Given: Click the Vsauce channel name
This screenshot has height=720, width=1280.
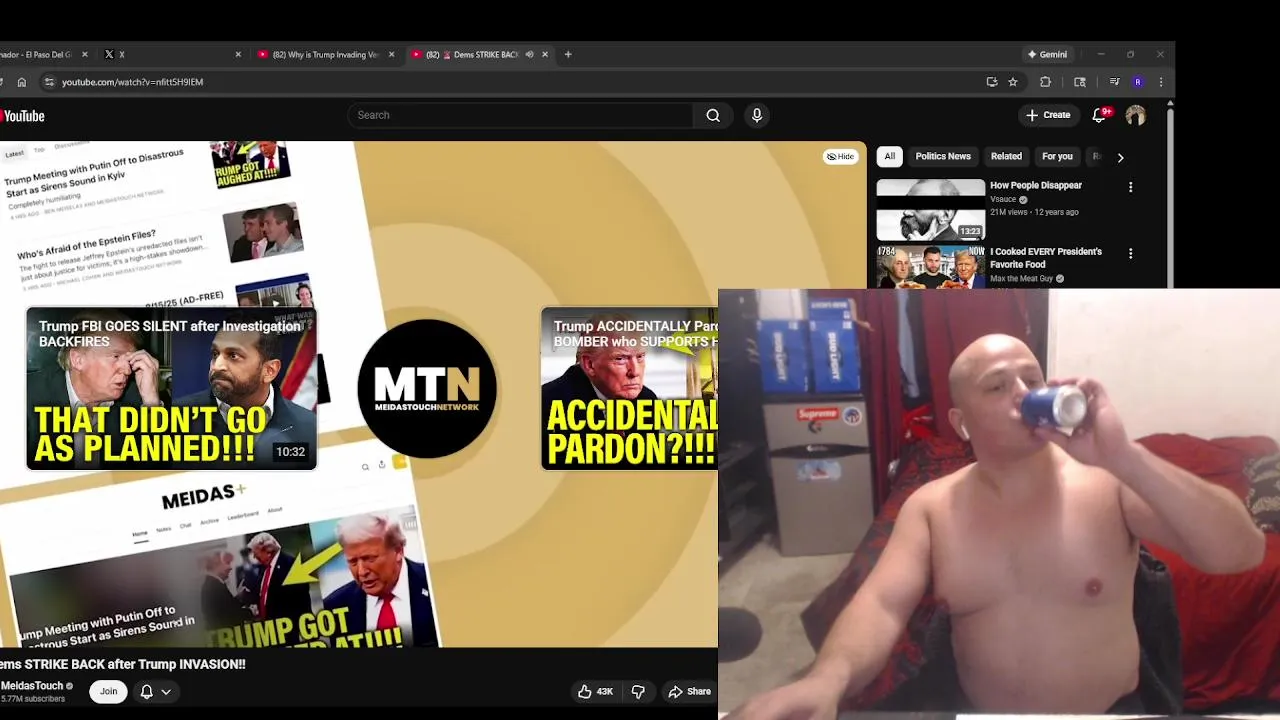Looking at the screenshot, I should [x=1003, y=199].
